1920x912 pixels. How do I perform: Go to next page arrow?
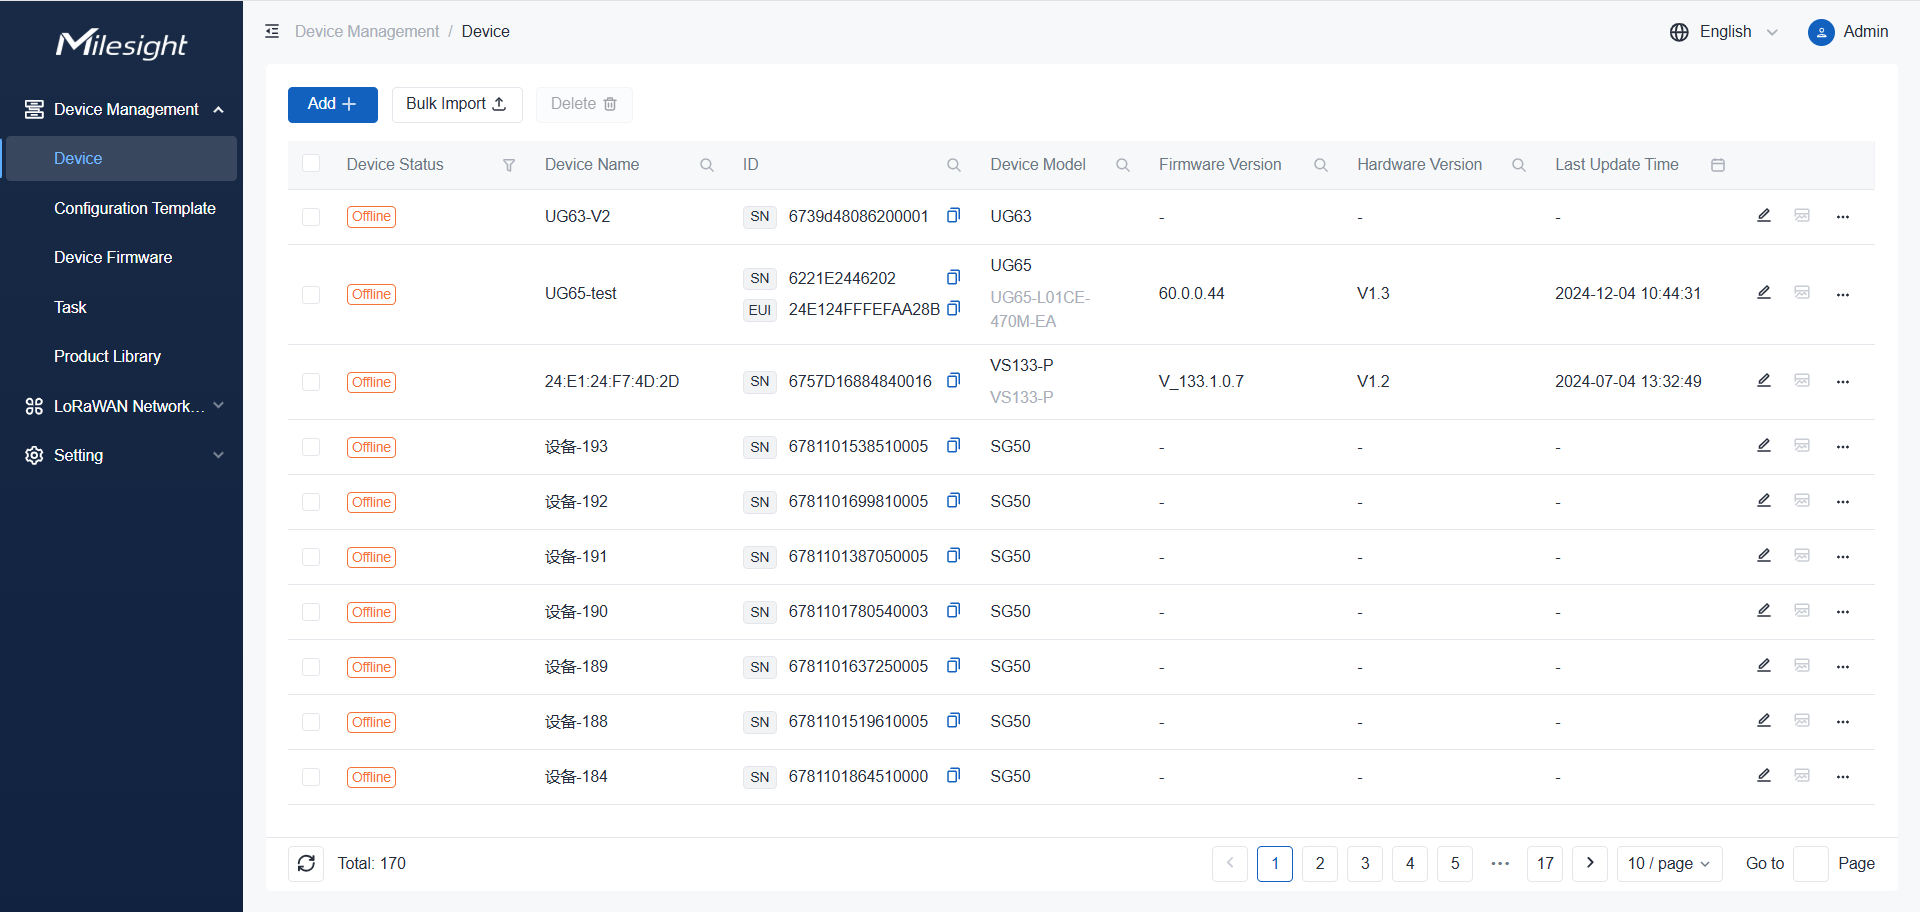(x=1590, y=863)
